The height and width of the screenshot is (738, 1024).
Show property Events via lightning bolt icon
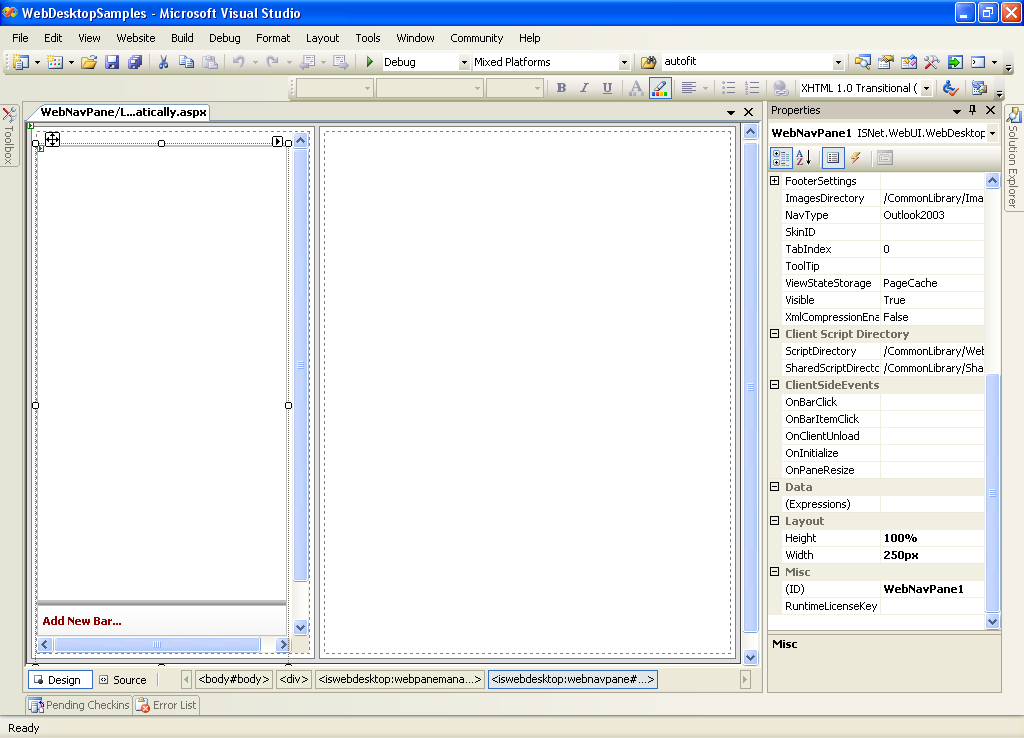point(856,158)
